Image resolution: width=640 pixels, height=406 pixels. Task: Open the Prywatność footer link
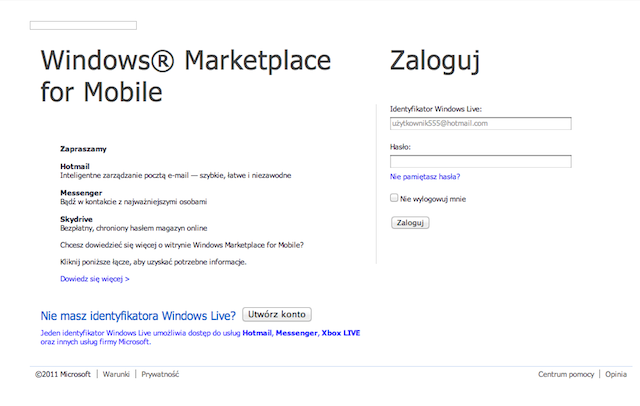click(160, 374)
